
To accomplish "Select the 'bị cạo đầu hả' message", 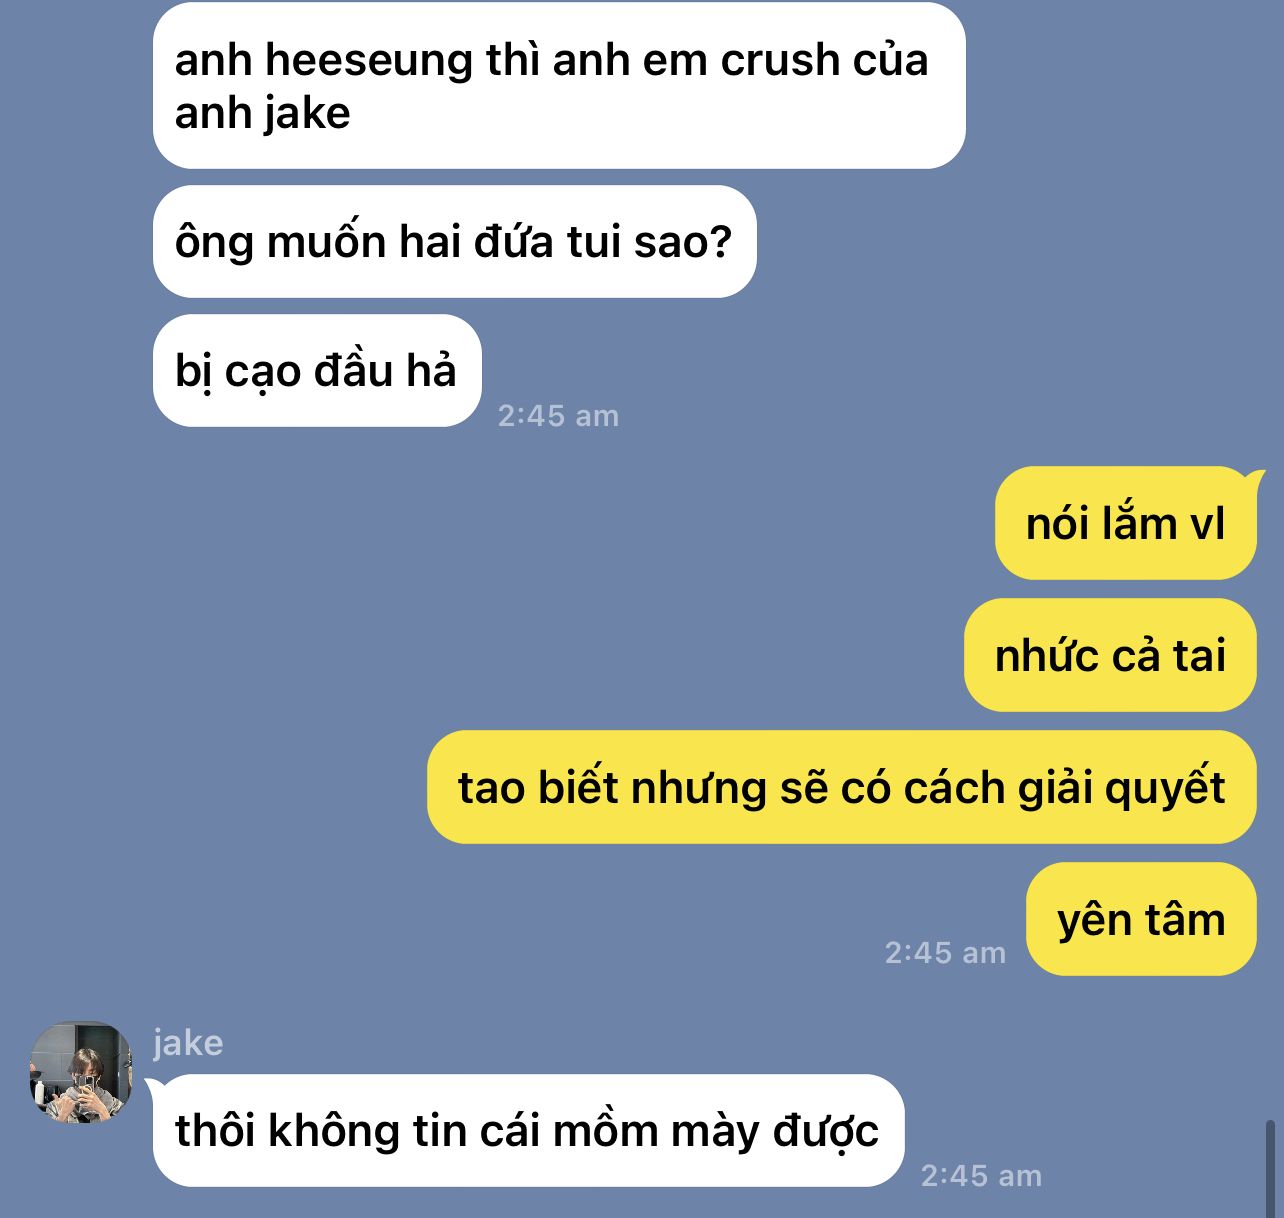I will 317,370.
